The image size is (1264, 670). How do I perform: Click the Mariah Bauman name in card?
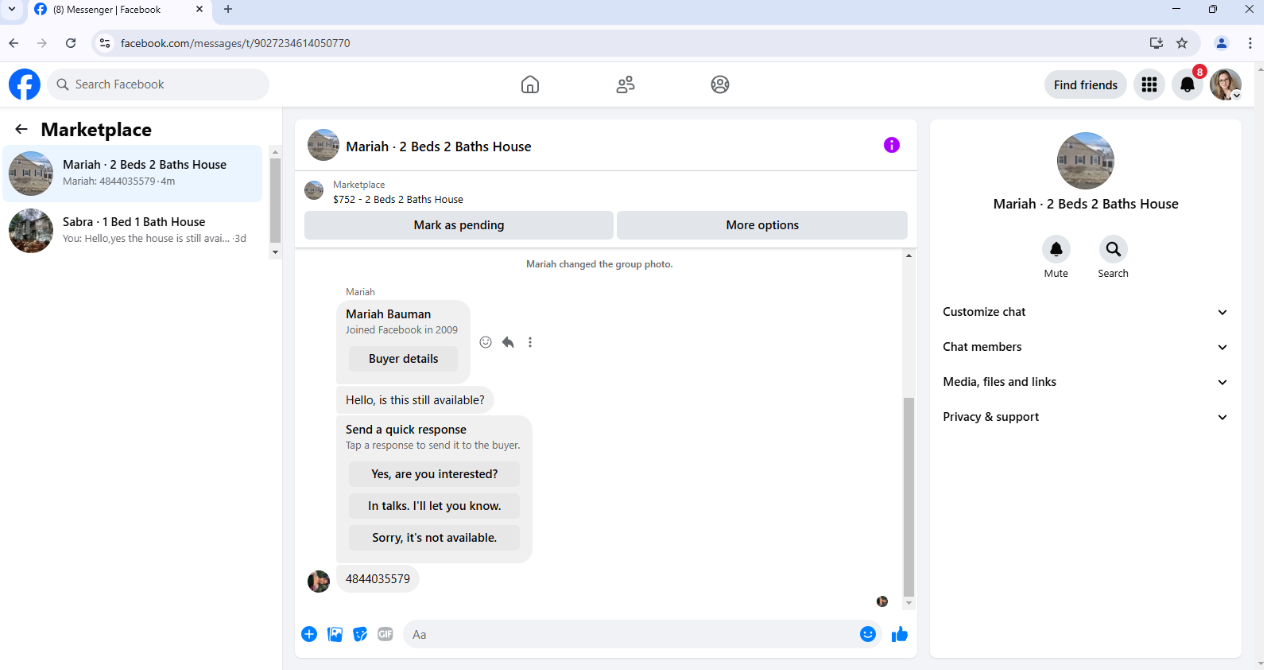click(388, 314)
